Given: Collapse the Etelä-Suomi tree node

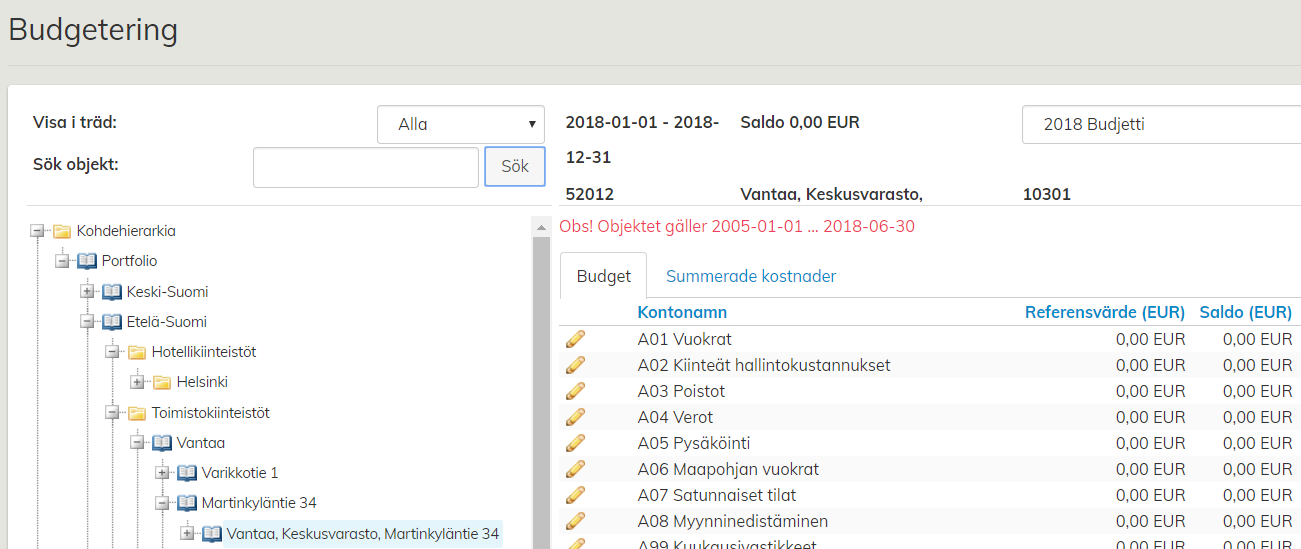Looking at the screenshot, I should (87, 322).
